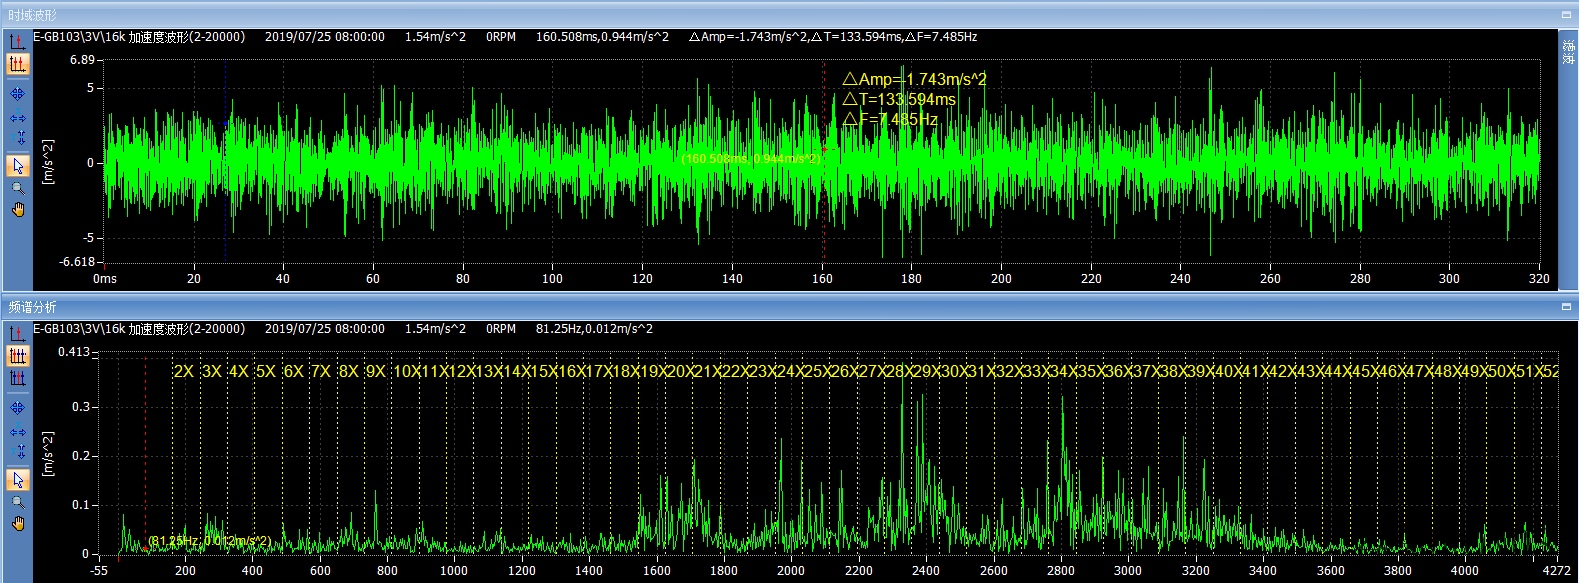Click the four-way auto-scale icon in waveform panel
Image resolution: width=1579 pixels, height=583 pixels.
pos(17,94)
